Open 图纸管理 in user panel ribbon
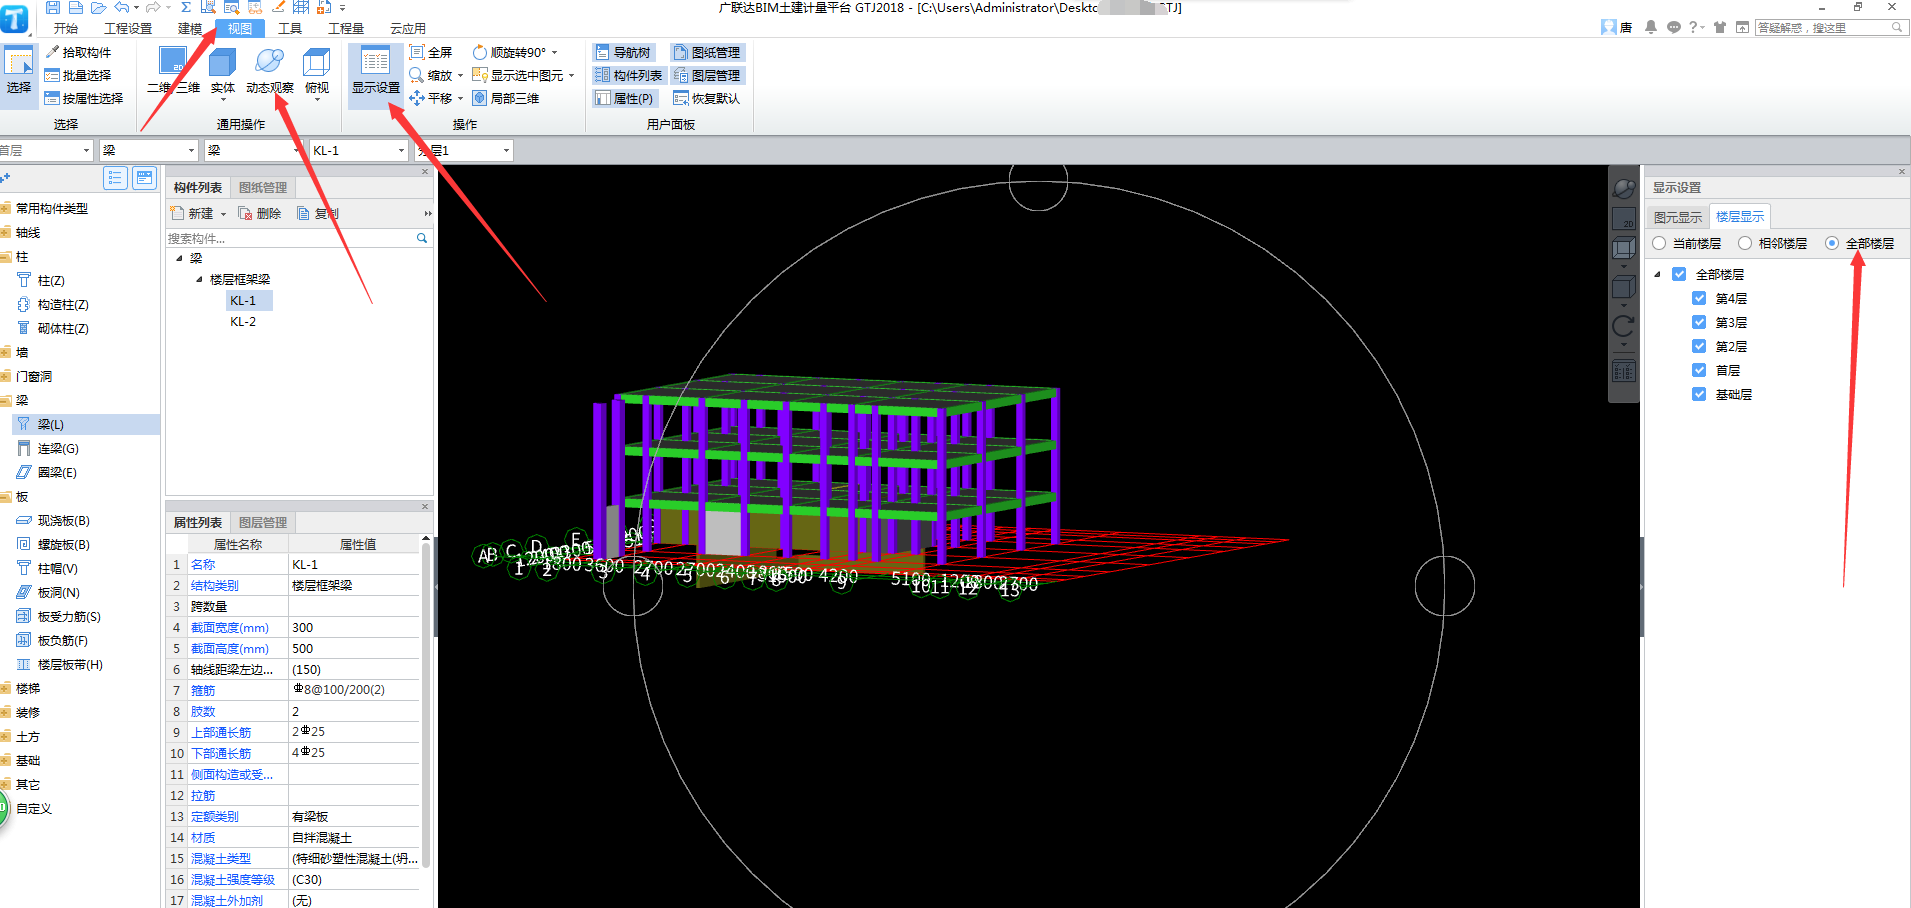The height and width of the screenshot is (908, 1911). [x=707, y=52]
